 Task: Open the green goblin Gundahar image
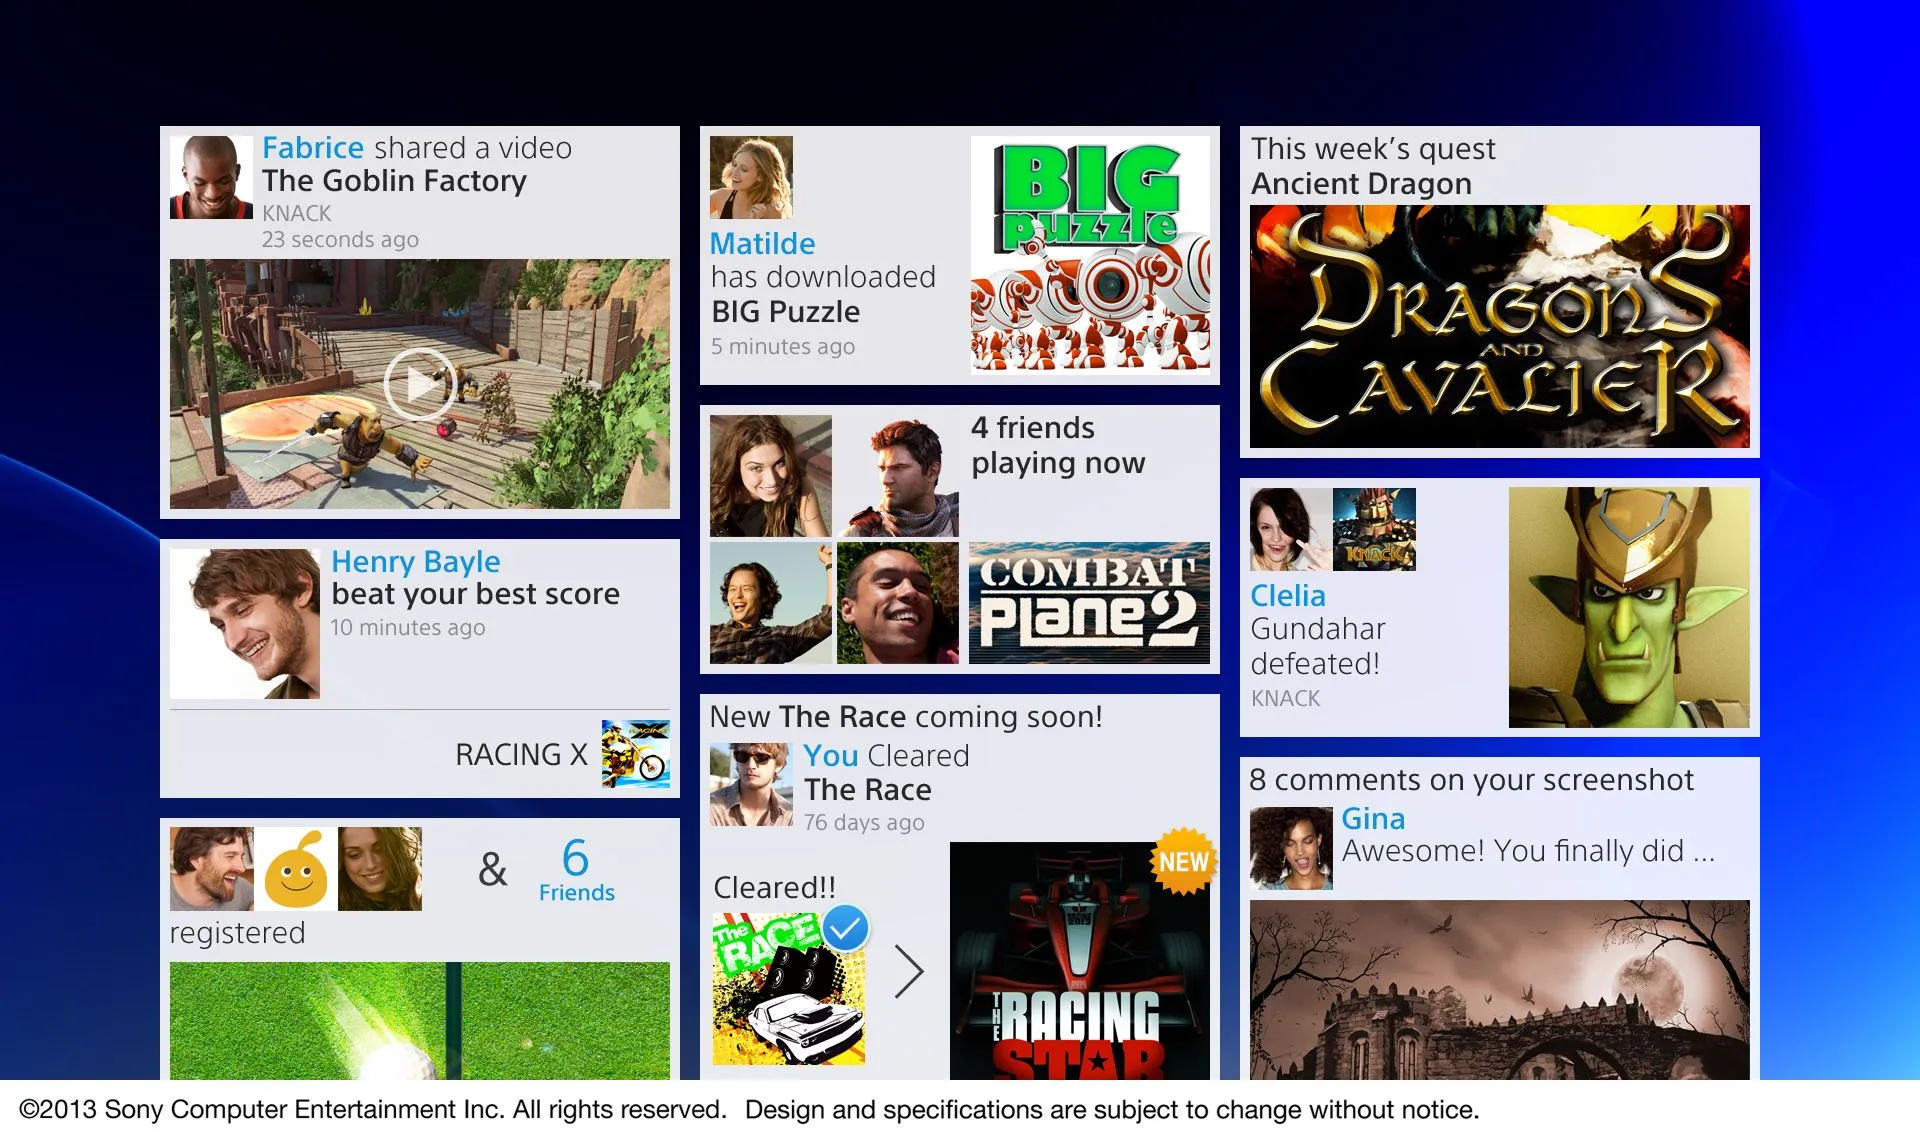click(x=1628, y=607)
